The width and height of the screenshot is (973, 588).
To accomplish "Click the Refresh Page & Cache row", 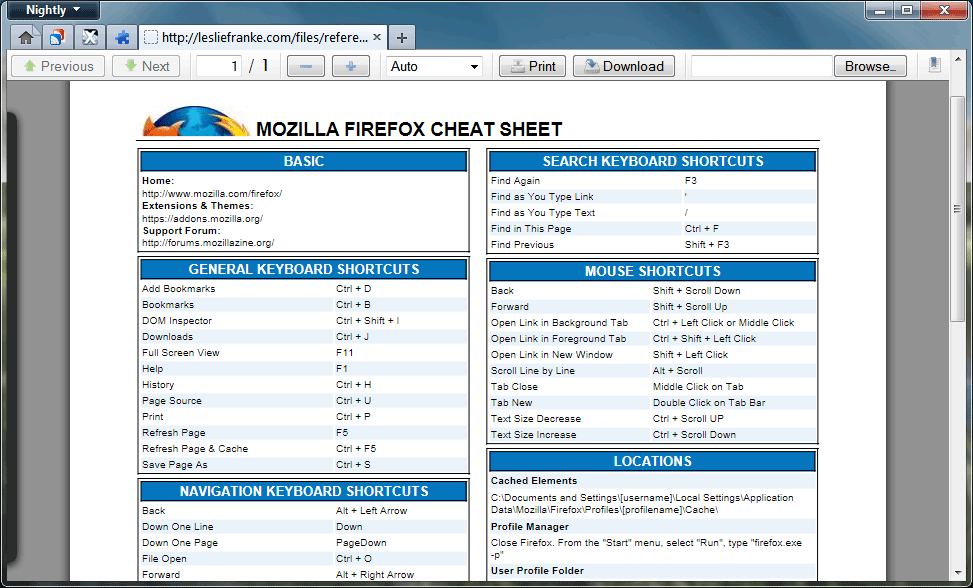I will pos(303,448).
